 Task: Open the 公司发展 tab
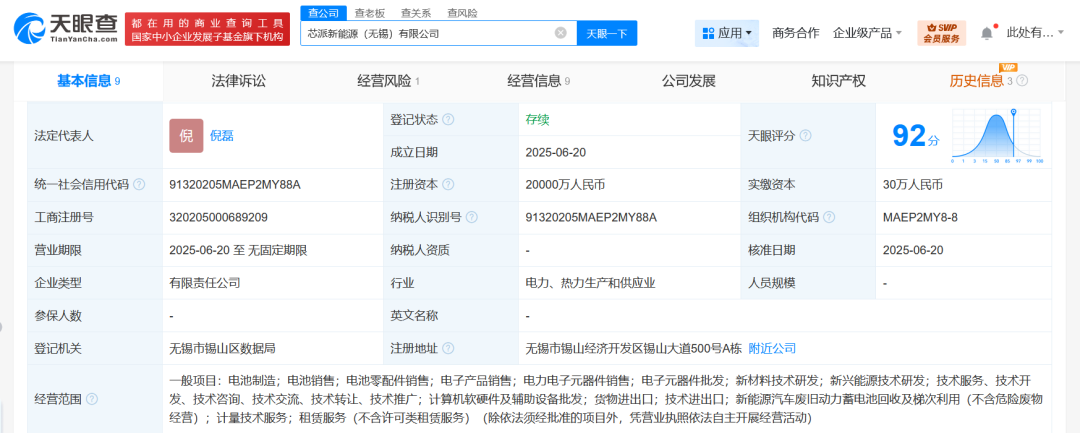click(689, 81)
